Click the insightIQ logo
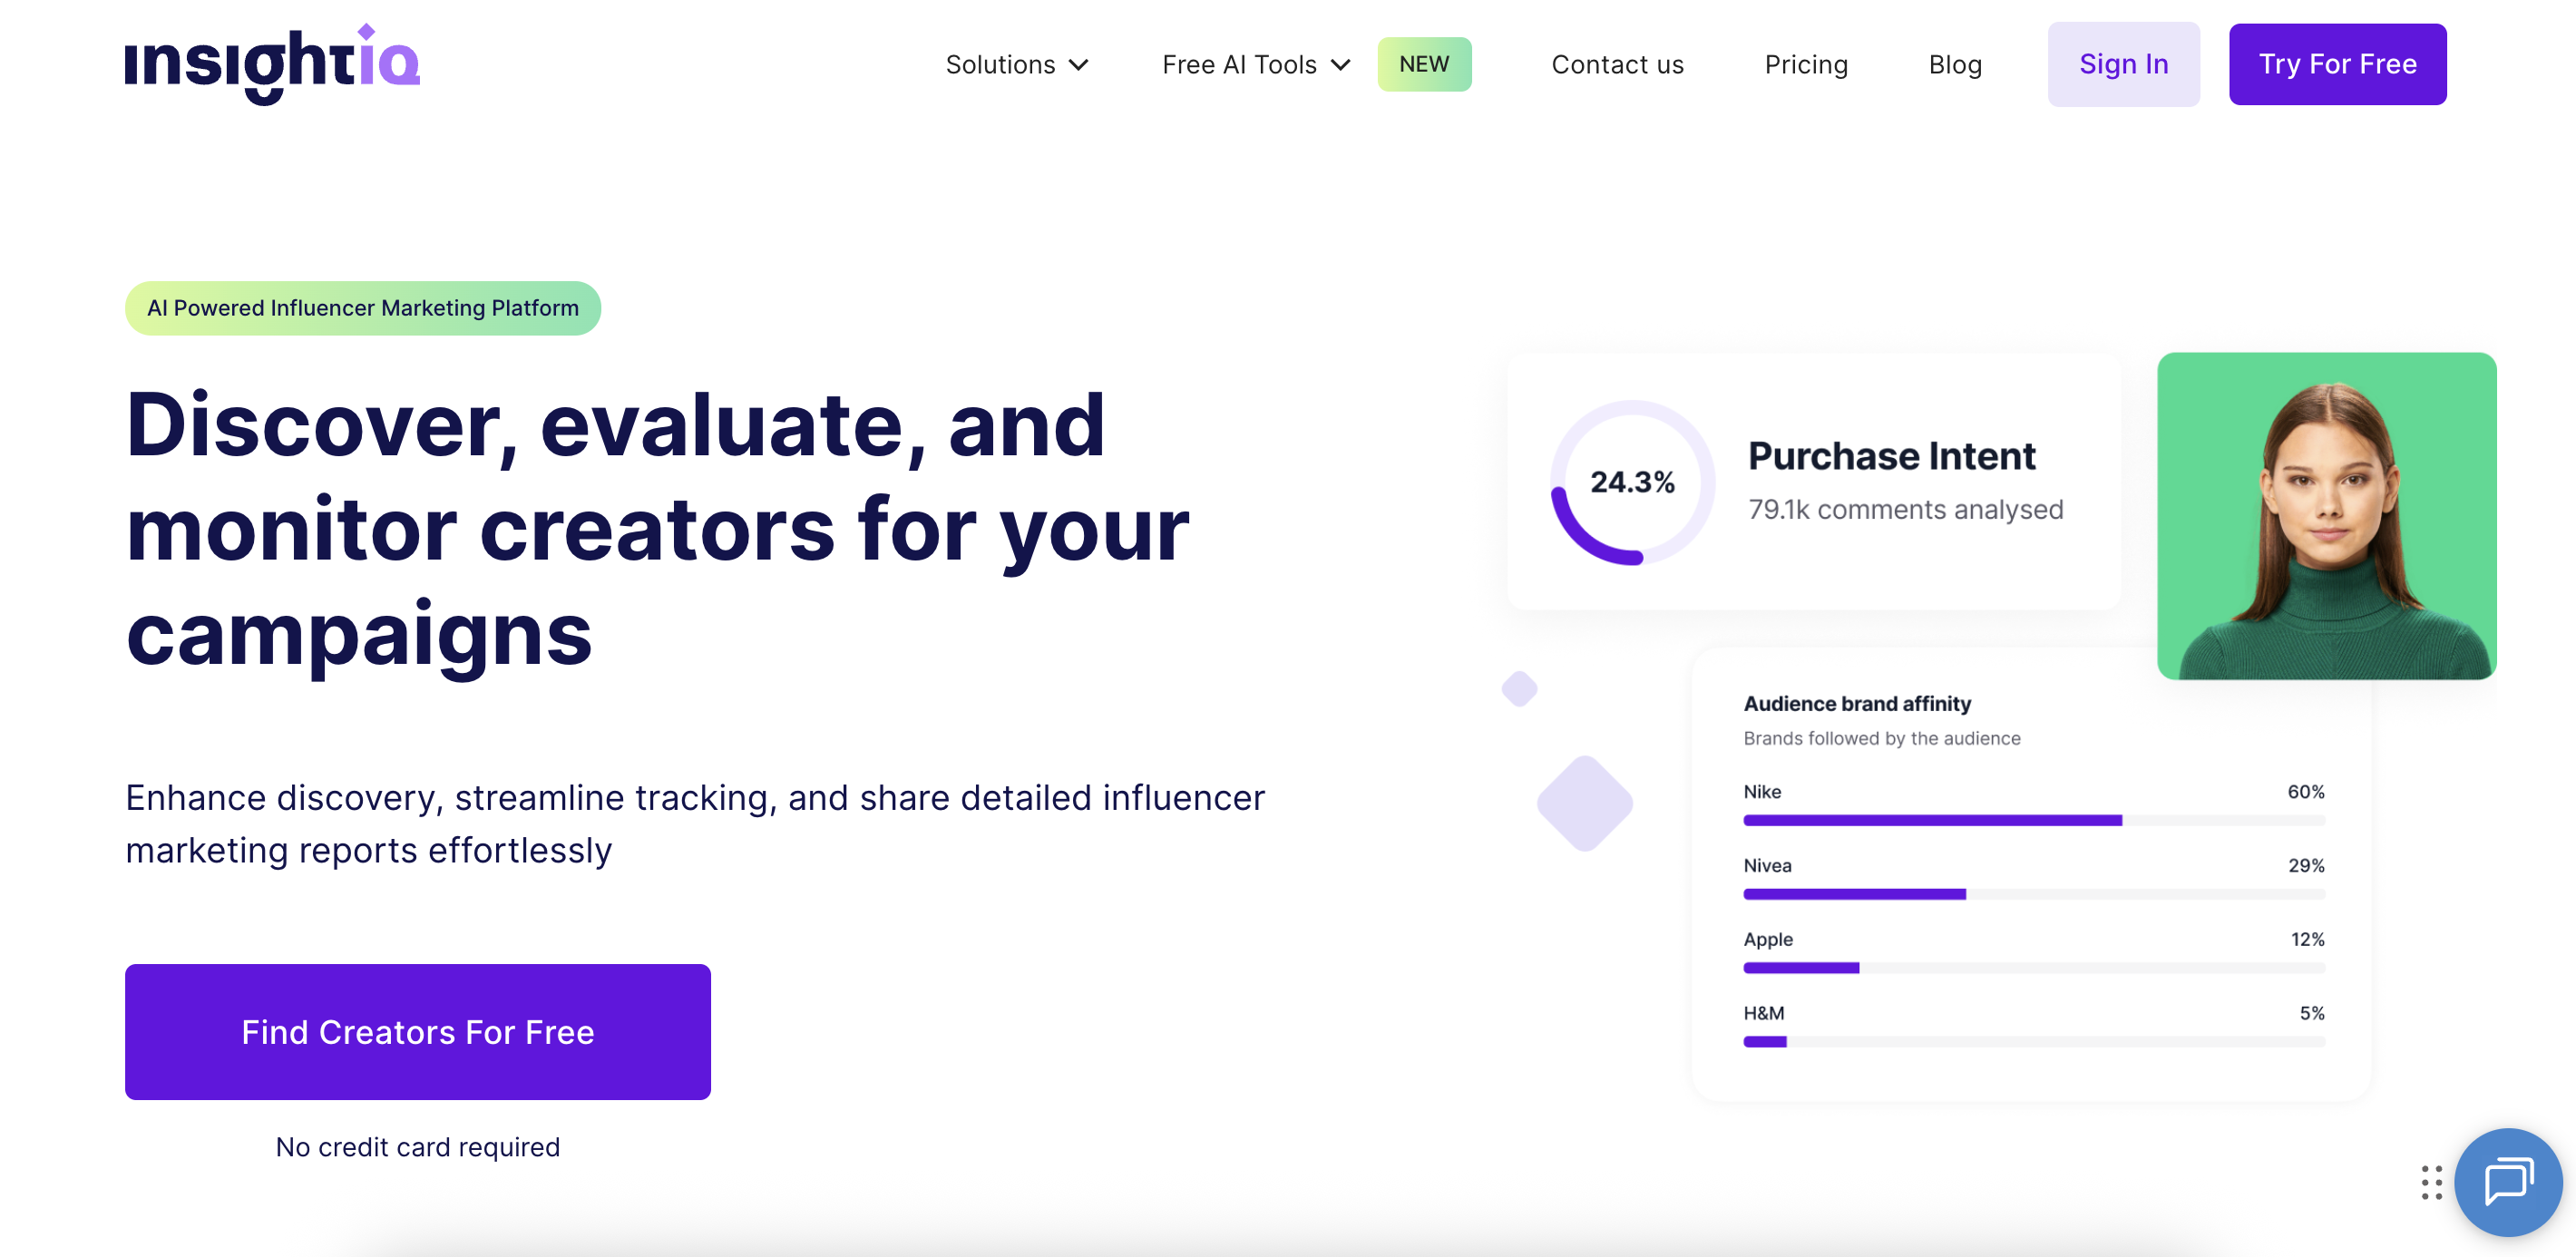 [272, 64]
